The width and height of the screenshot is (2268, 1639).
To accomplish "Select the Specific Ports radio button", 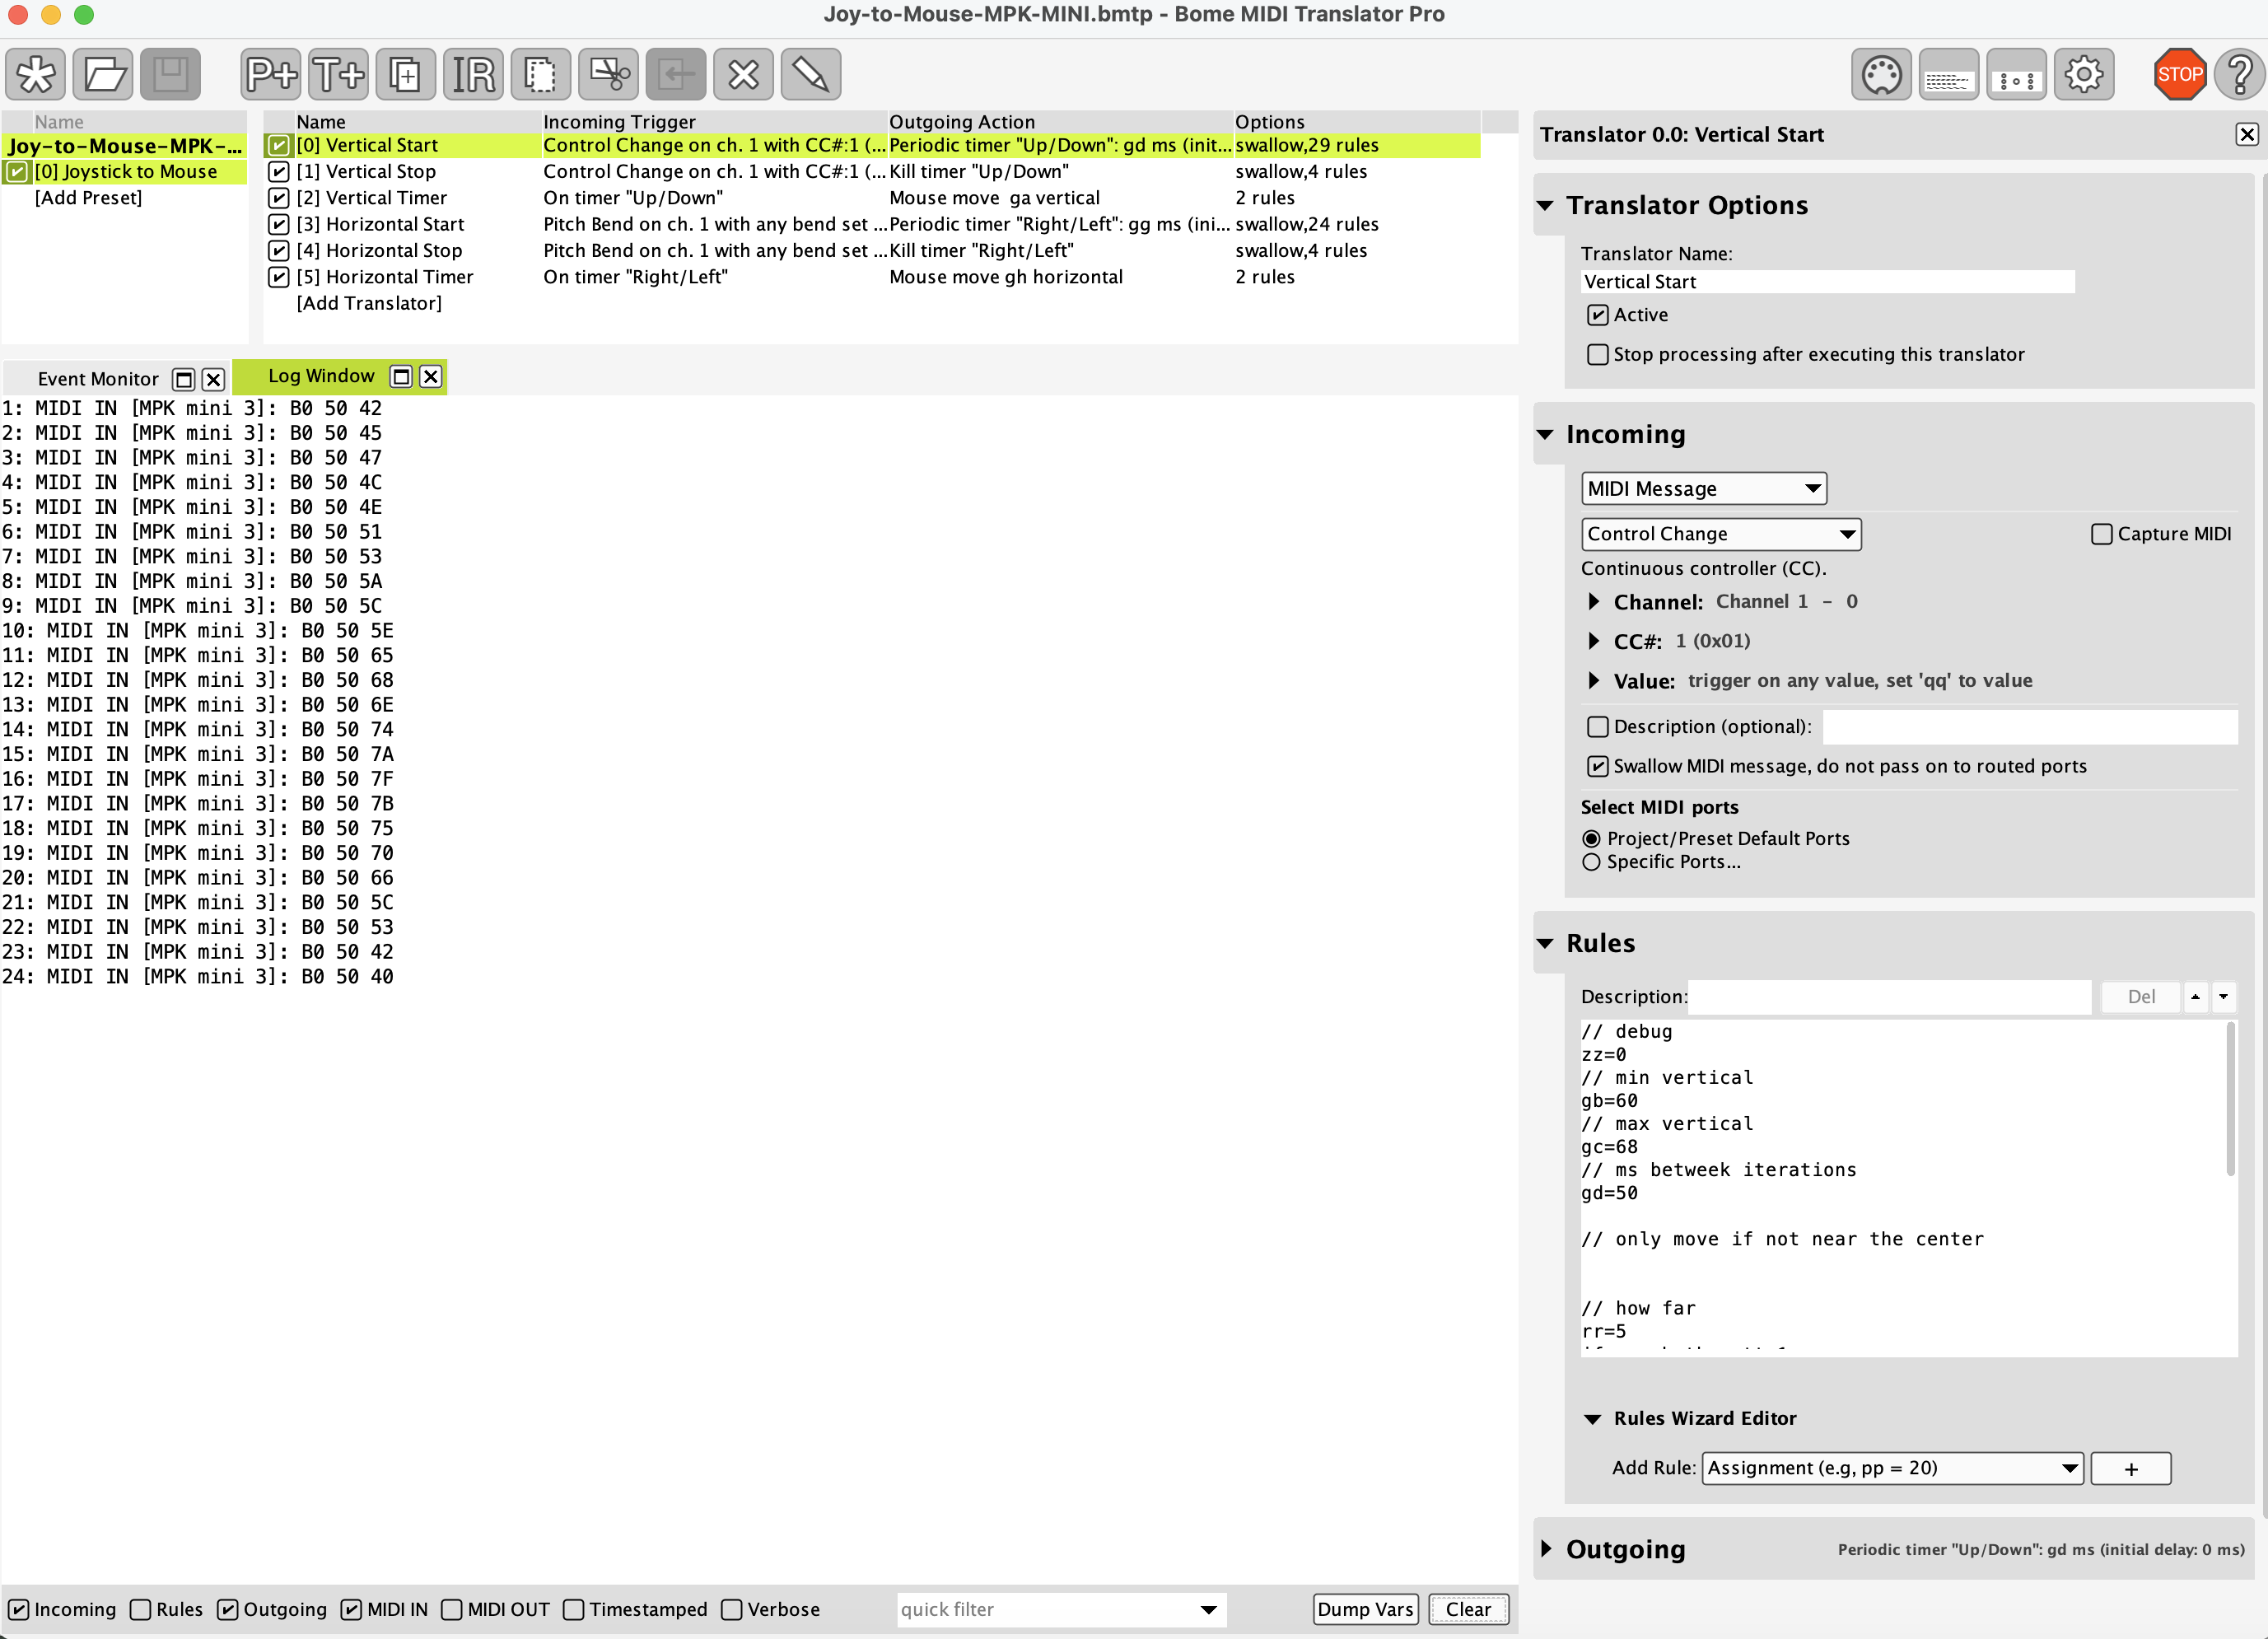I will [1592, 862].
